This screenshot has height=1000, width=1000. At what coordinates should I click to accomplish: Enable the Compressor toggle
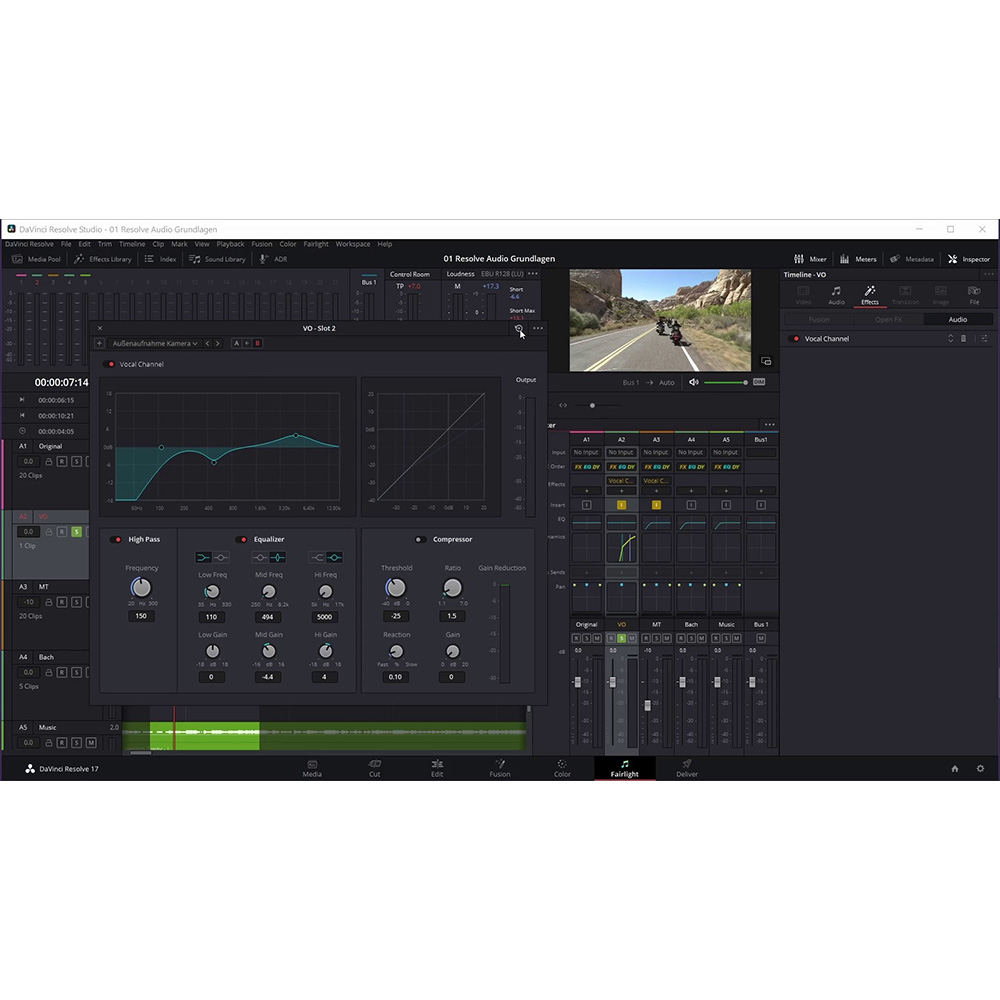(x=420, y=540)
